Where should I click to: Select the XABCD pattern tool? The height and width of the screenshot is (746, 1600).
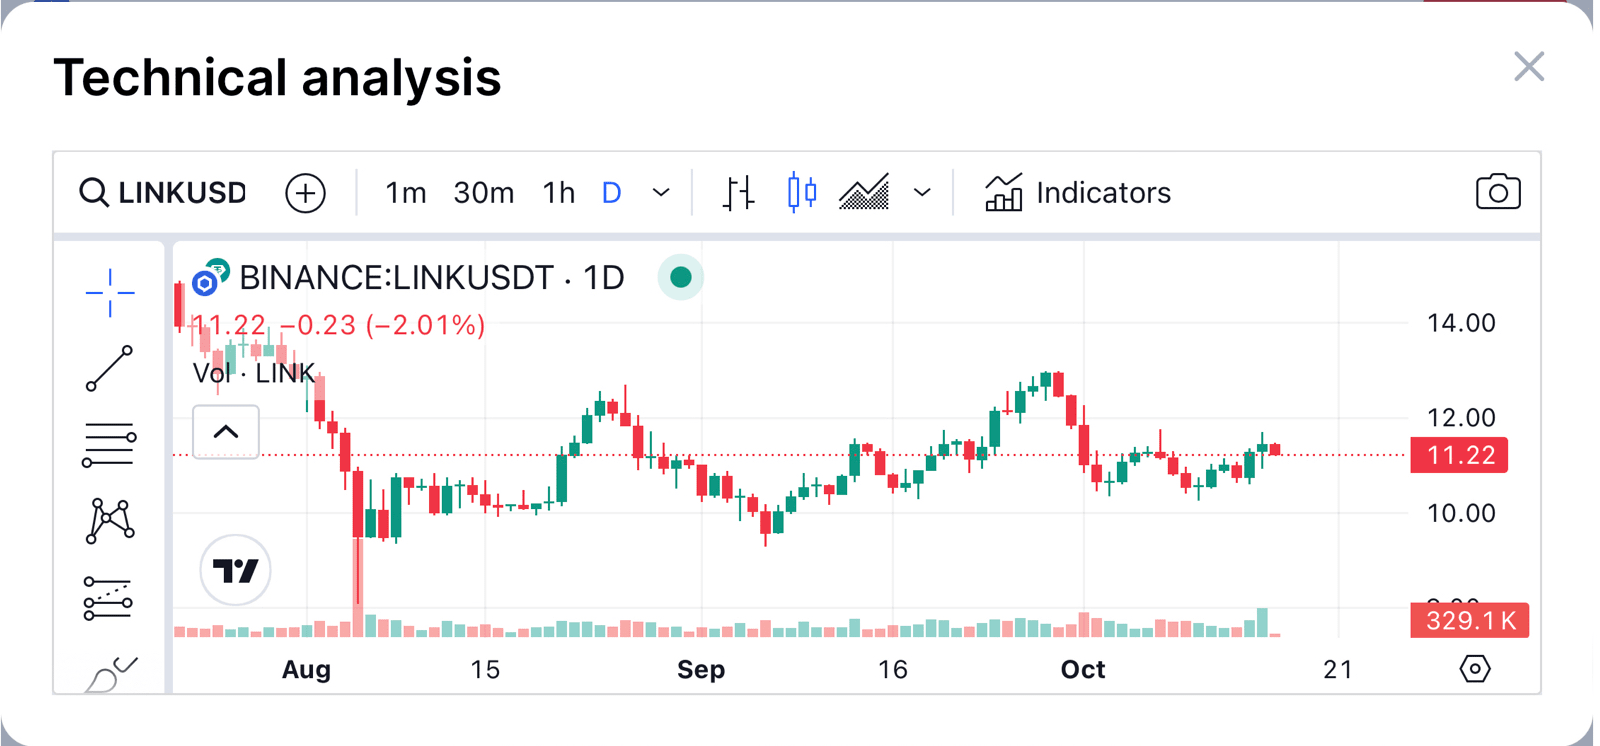tap(110, 521)
